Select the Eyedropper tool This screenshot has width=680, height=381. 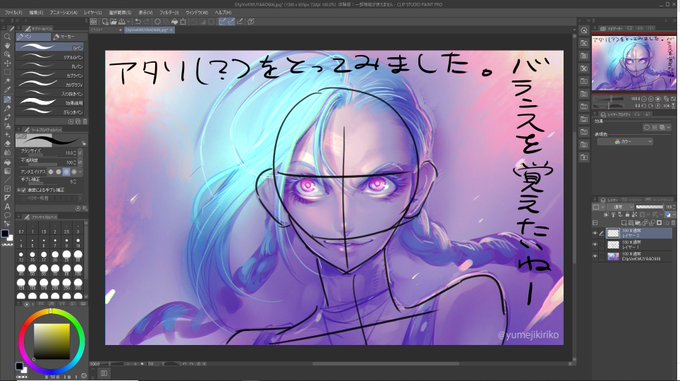point(7,90)
